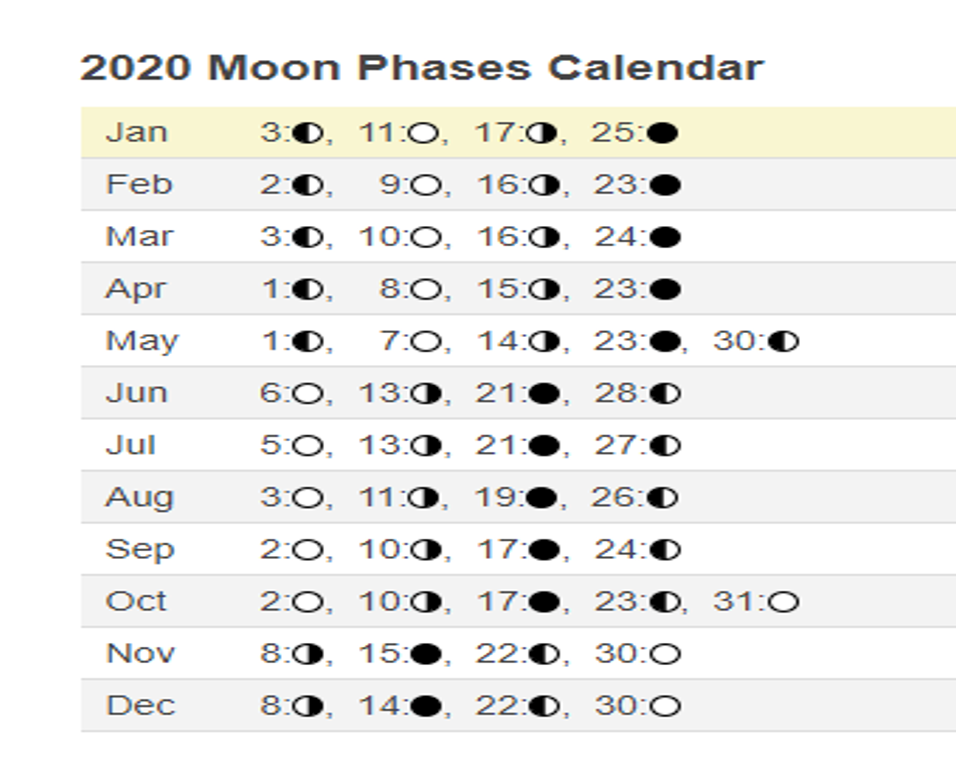Viewport: 956px width, 766px height.
Task: Click the Apr 1 first quarter moon icon
Action: click(x=308, y=289)
